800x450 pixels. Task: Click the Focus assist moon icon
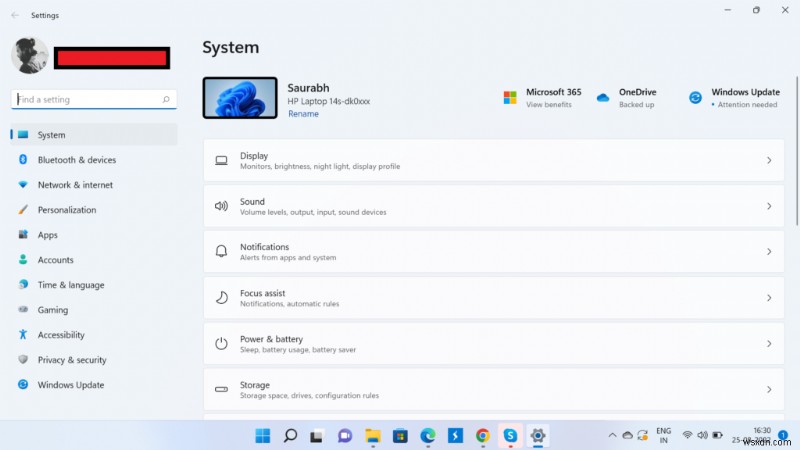pyautogui.click(x=221, y=297)
